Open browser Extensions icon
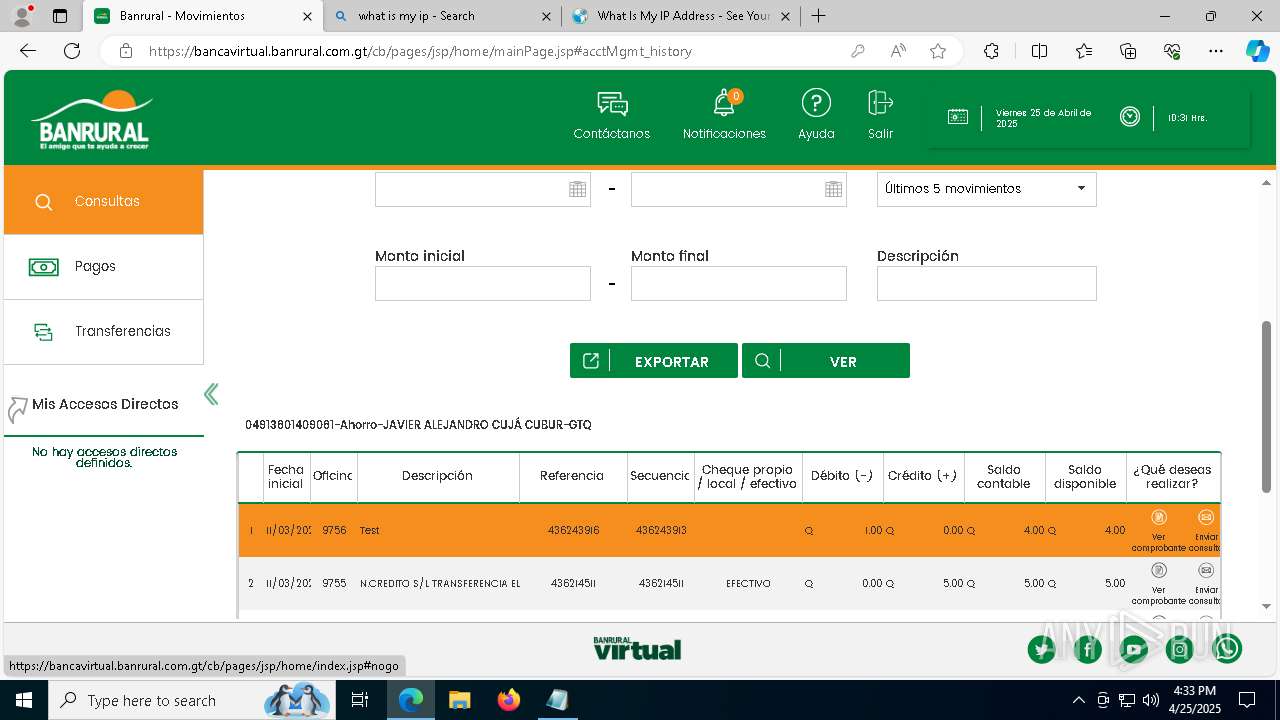The image size is (1280, 720). coord(991,51)
